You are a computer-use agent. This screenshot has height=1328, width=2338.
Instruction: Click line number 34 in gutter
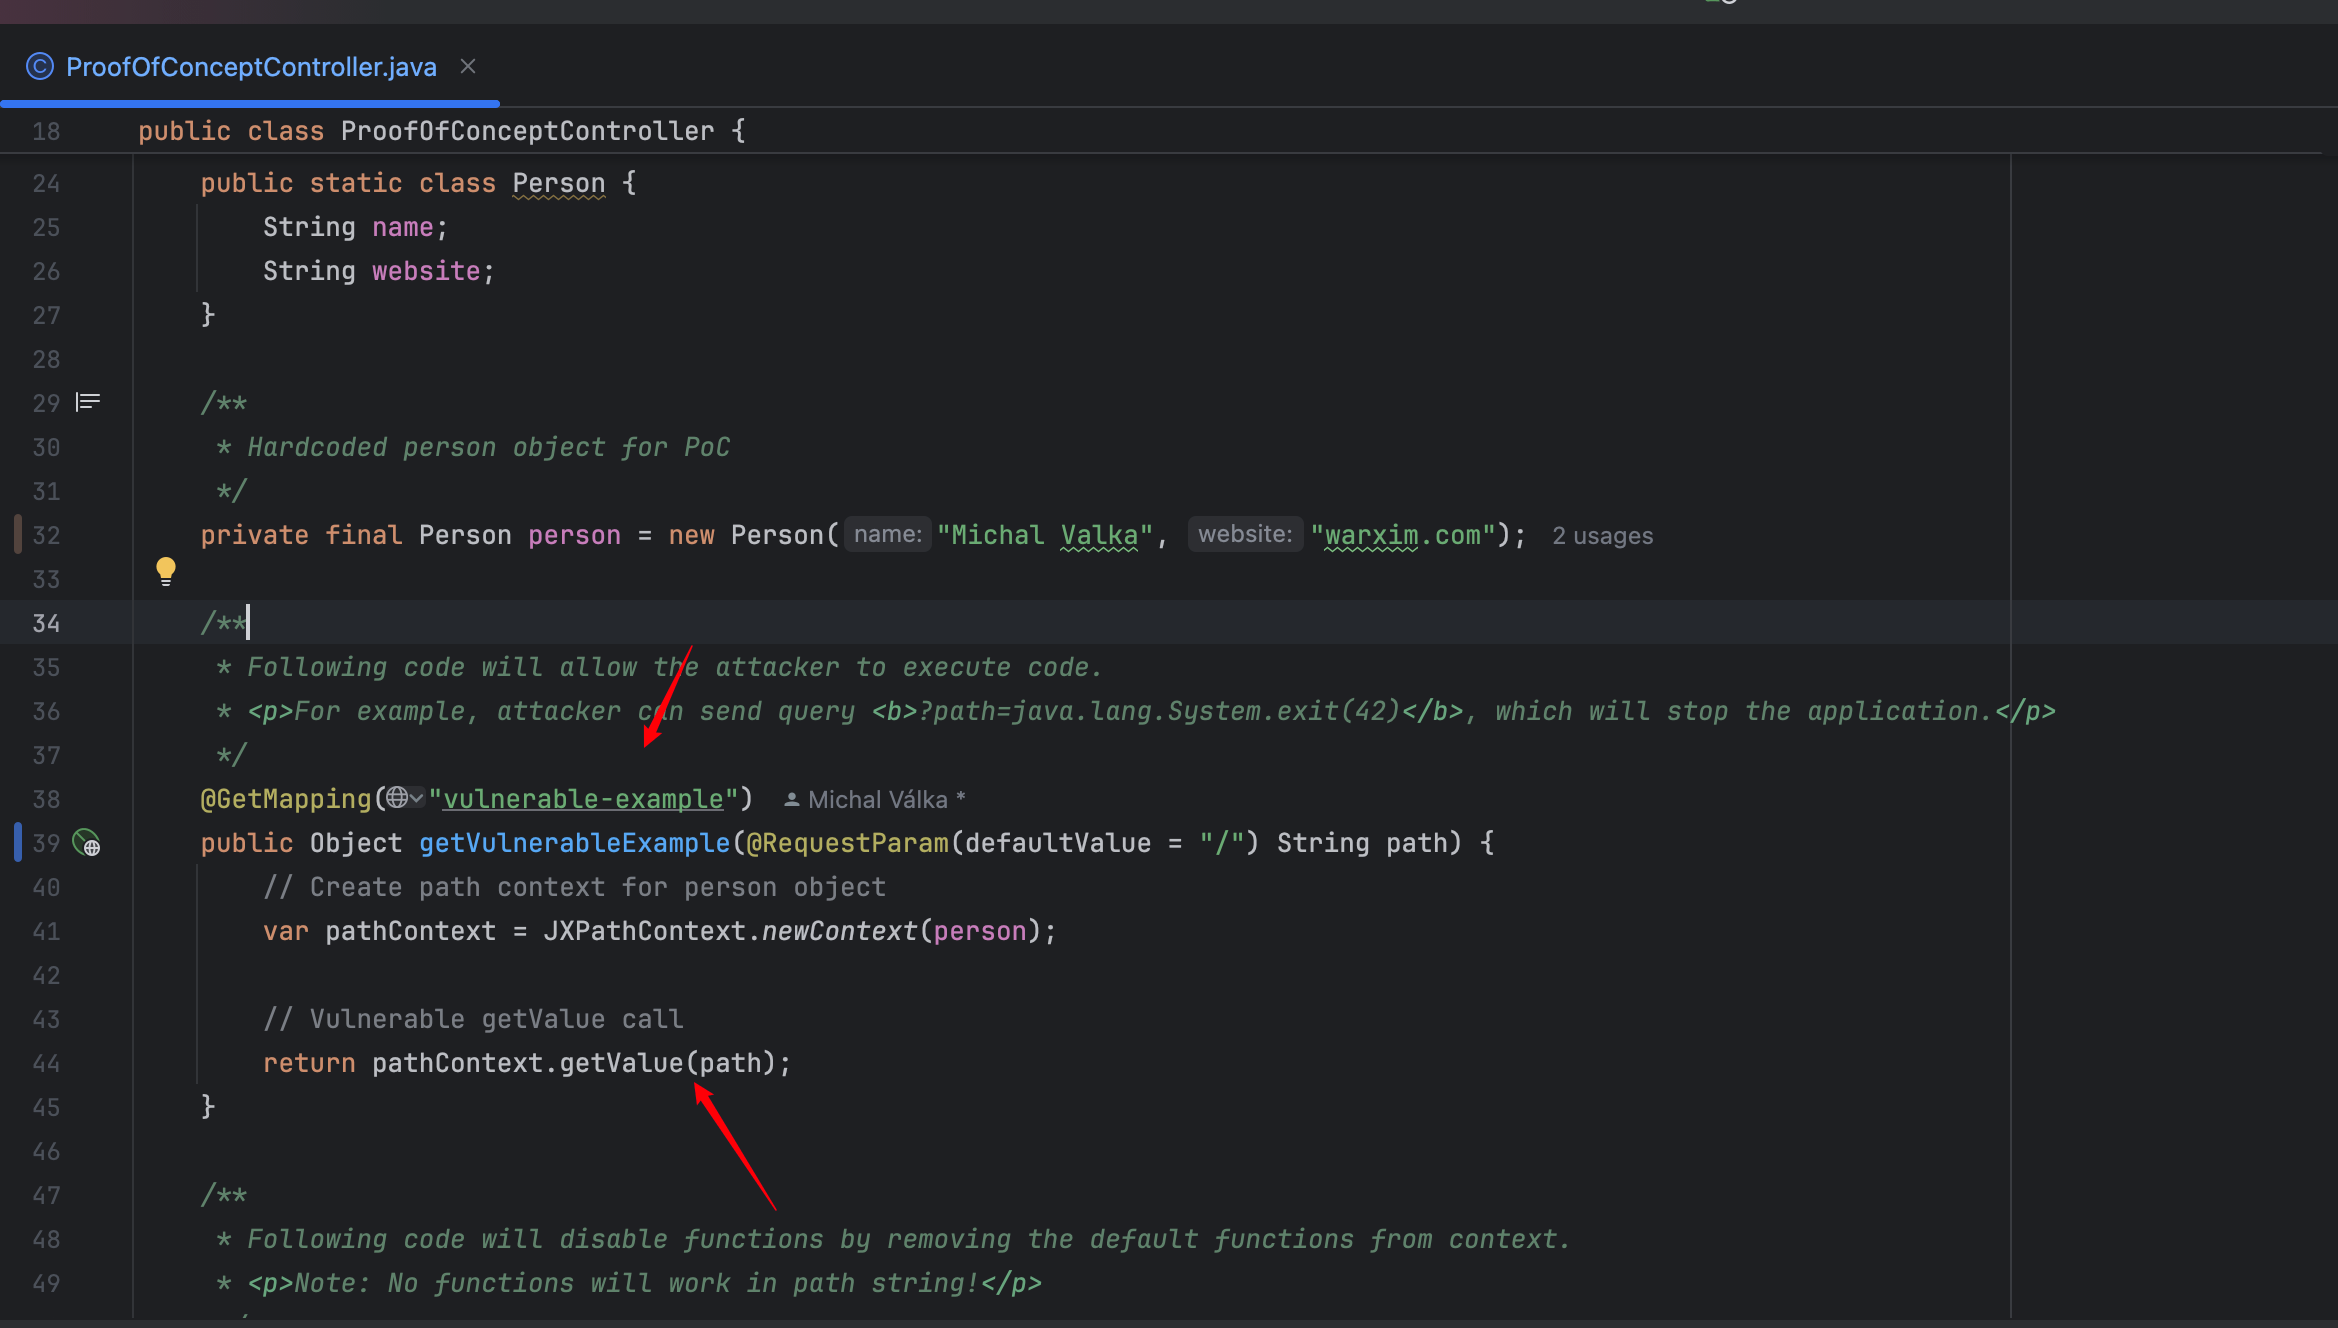point(46,623)
